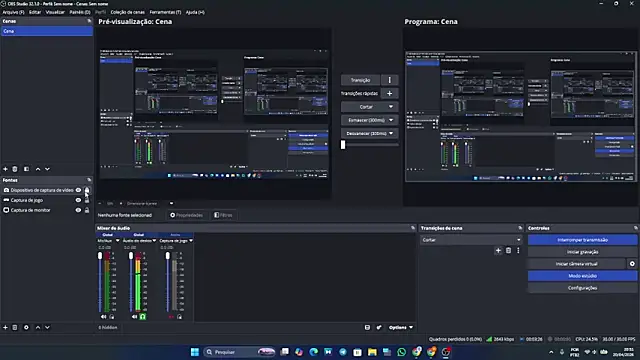Unmute Captura de jogo audio channel

click(x=171, y=317)
